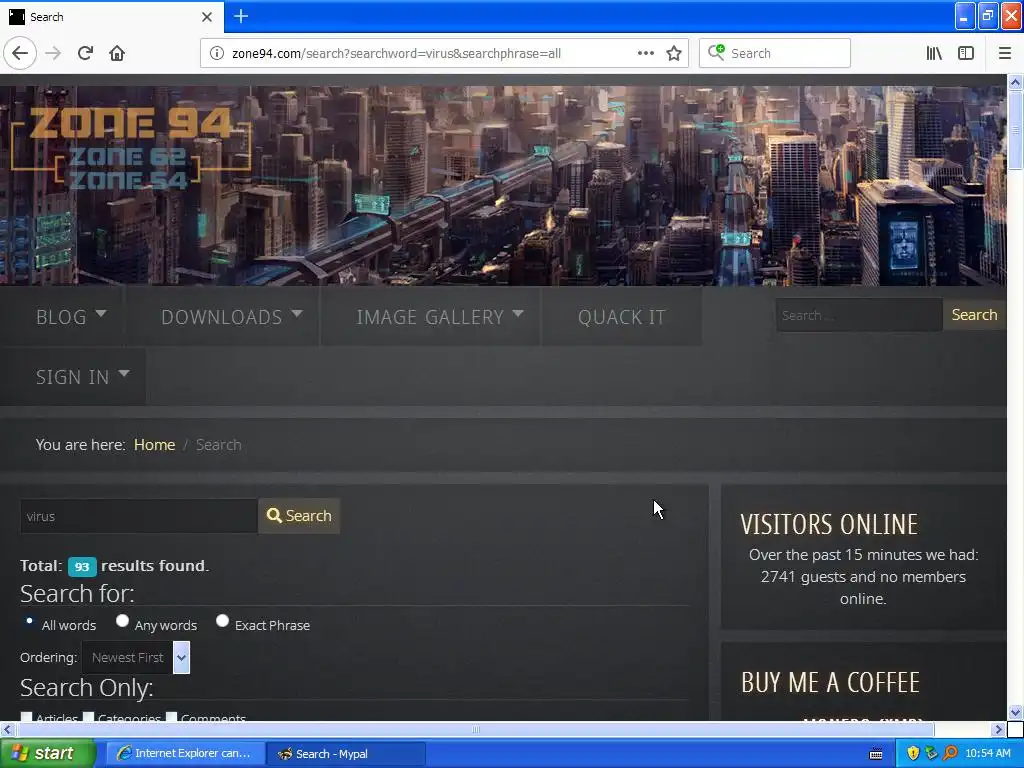The width and height of the screenshot is (1024, 768).
Task: Click the vertical scrollbar down arrow
Action: (1015, 712)
